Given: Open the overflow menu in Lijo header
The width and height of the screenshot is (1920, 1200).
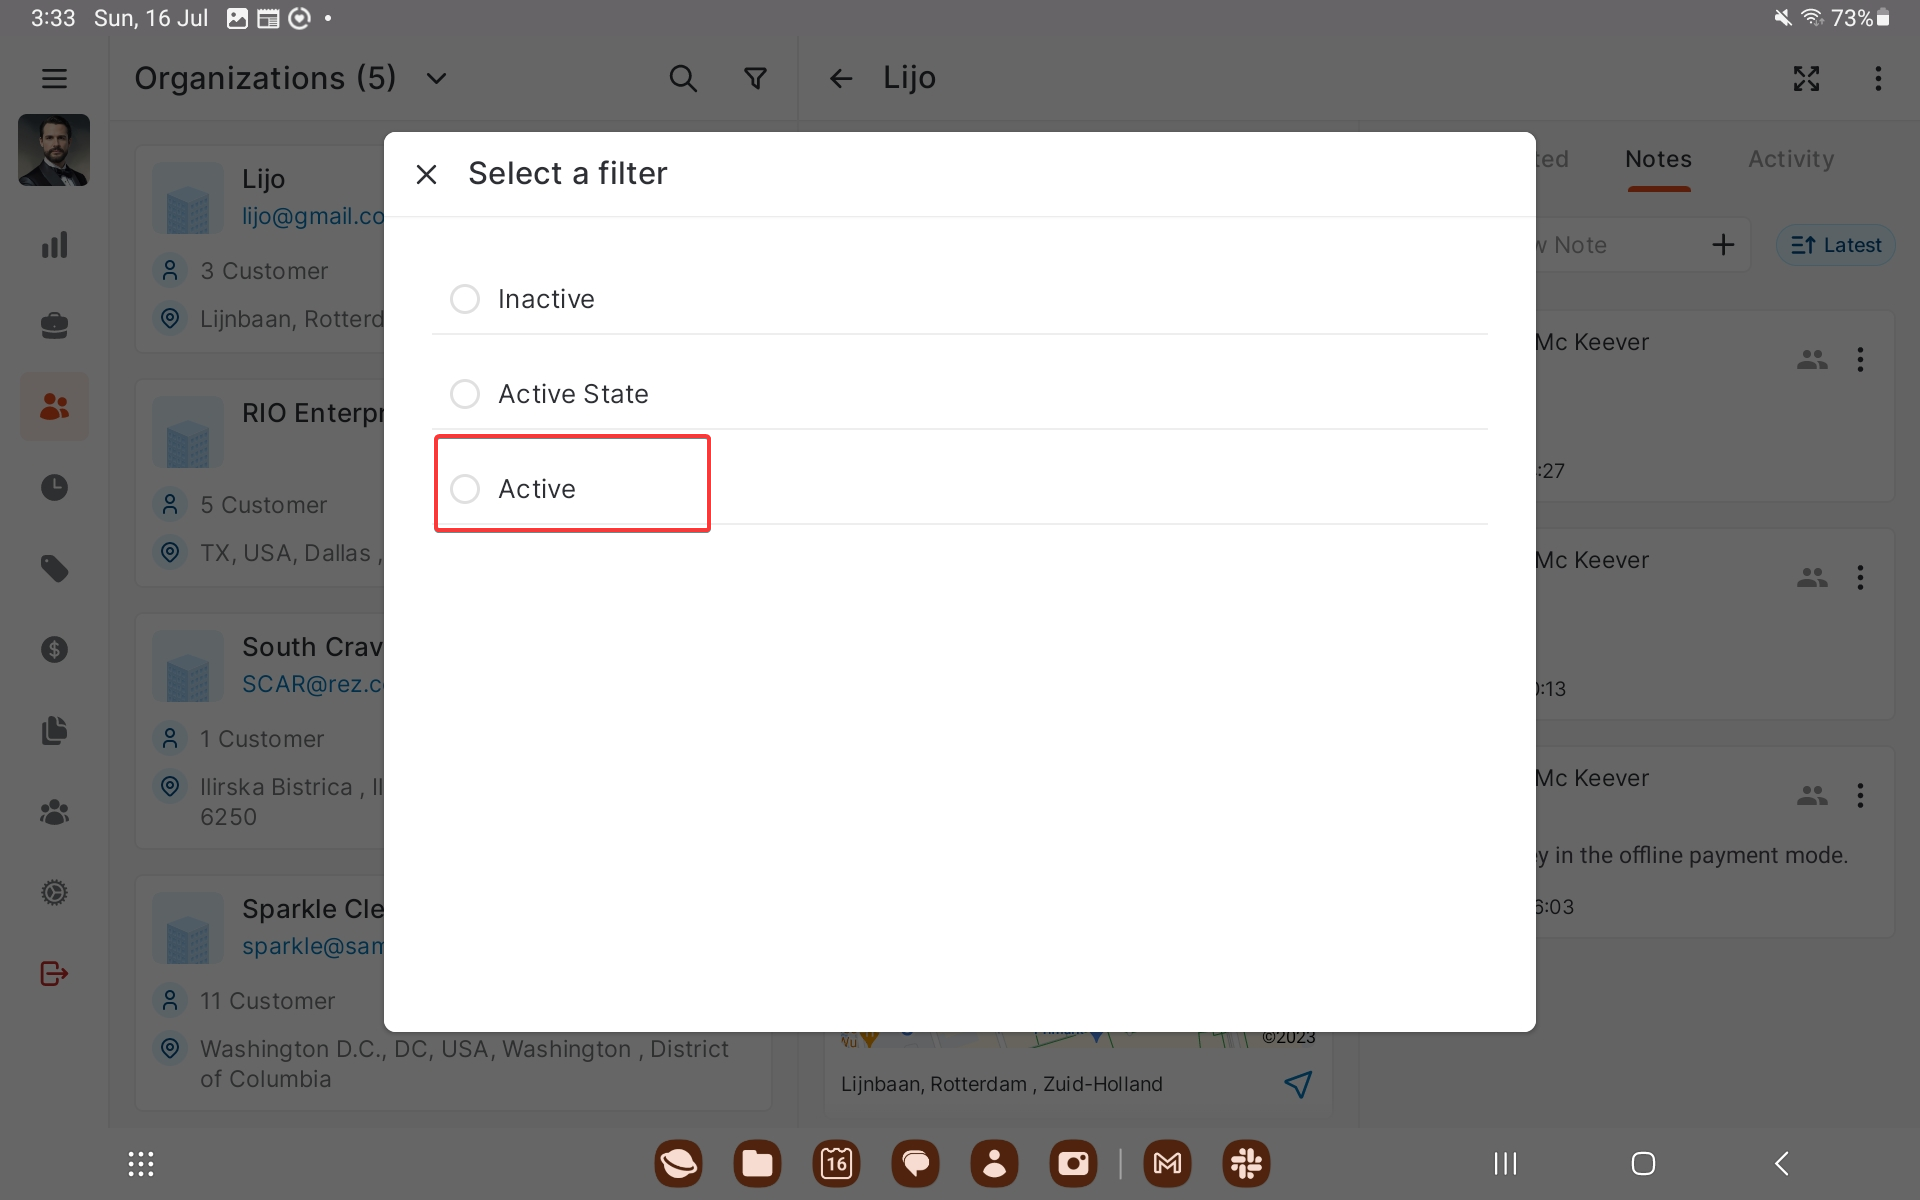Looking at the screenshot, I should coord(1878,78).
